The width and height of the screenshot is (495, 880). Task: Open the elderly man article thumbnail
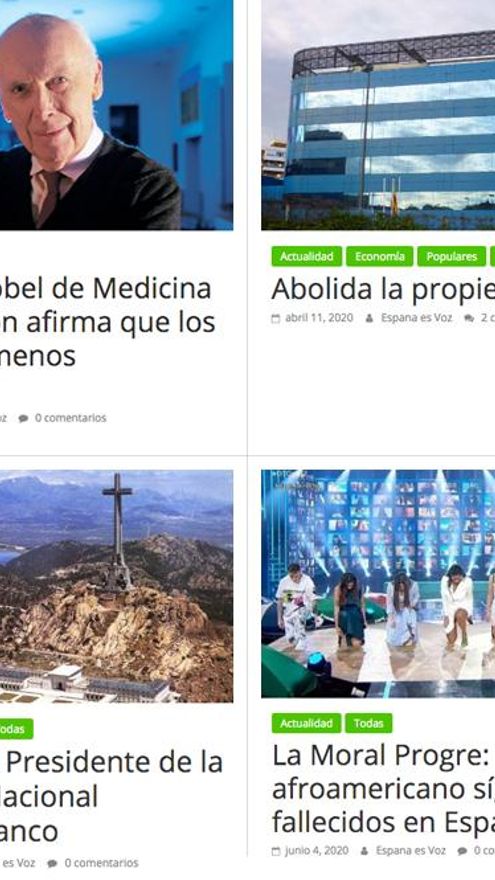pyautogui.click(x=116, y=114)
